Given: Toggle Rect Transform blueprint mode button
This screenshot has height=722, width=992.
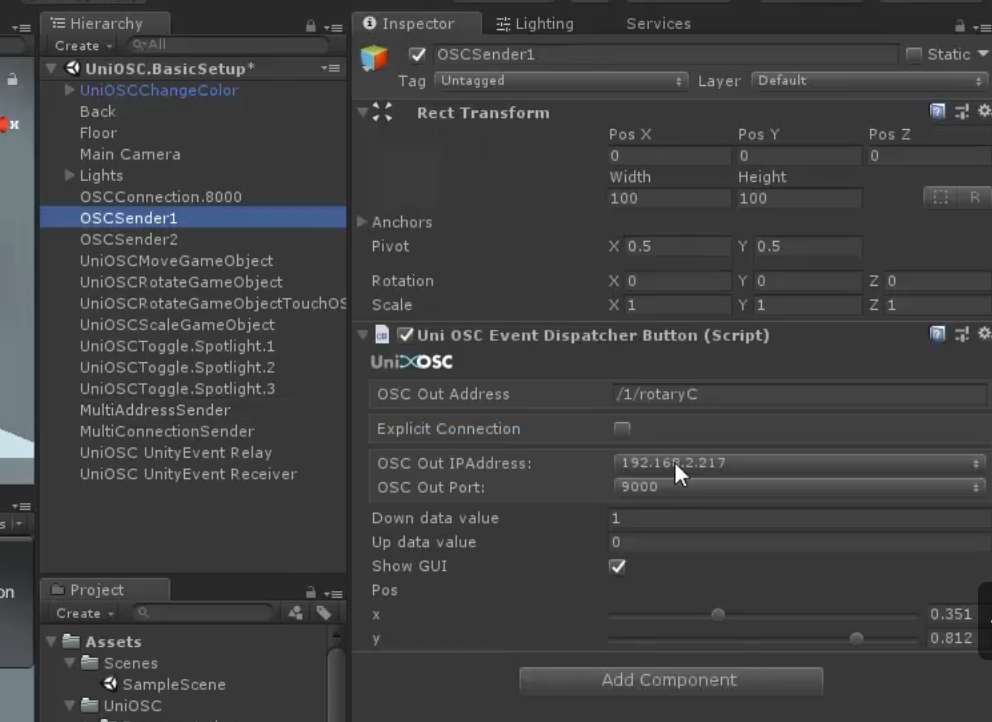Looking at the screenshot, I should (941, 197).
